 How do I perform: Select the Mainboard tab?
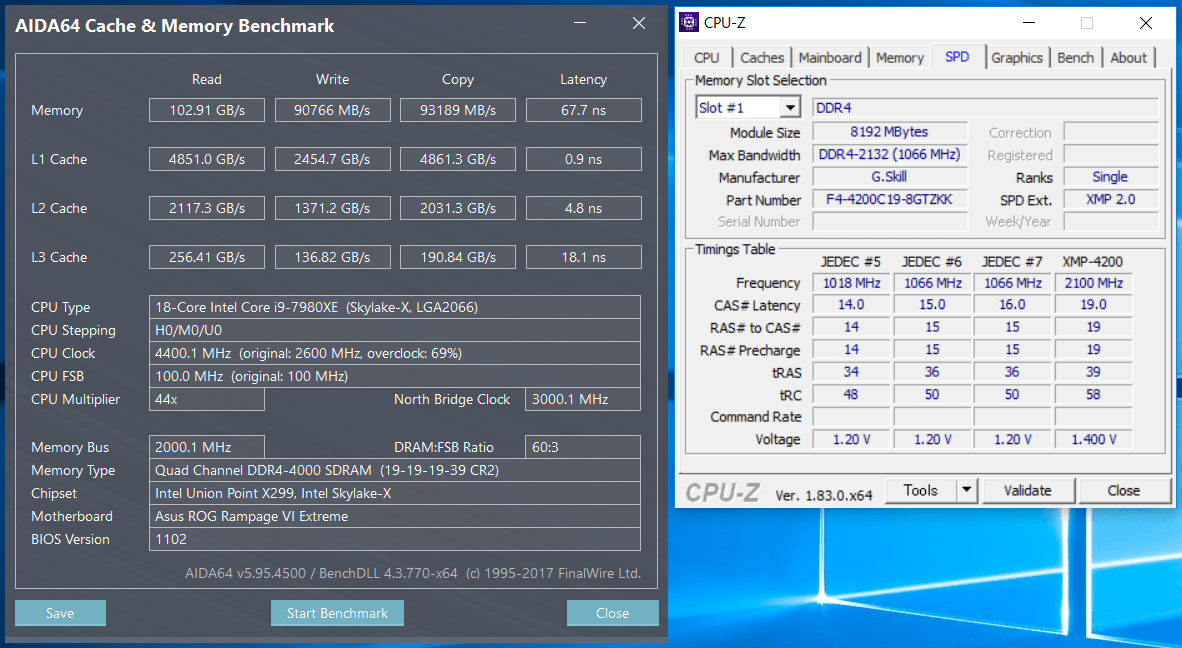click(x=829, y=58)
